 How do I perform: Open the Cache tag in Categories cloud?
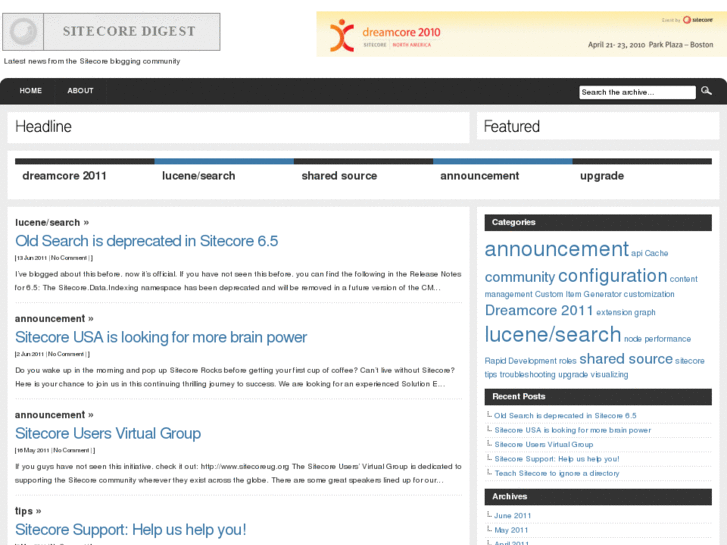pyautogui.click(x=656, y=253)
